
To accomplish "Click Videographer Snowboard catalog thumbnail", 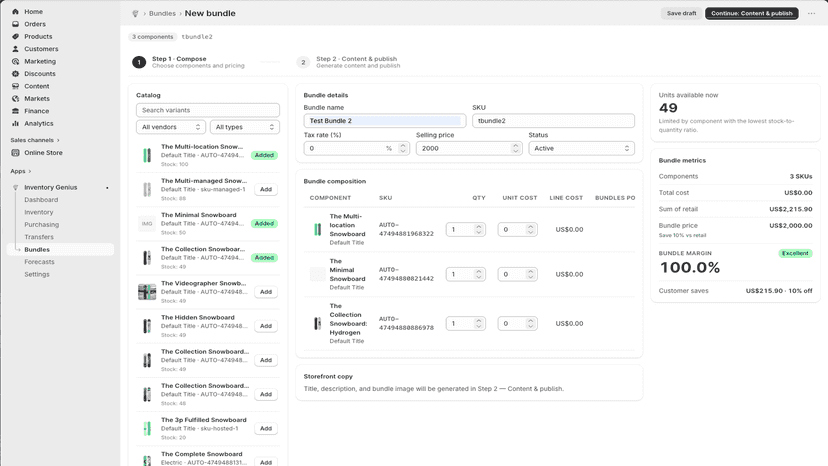I will click(x=147, y=292).
